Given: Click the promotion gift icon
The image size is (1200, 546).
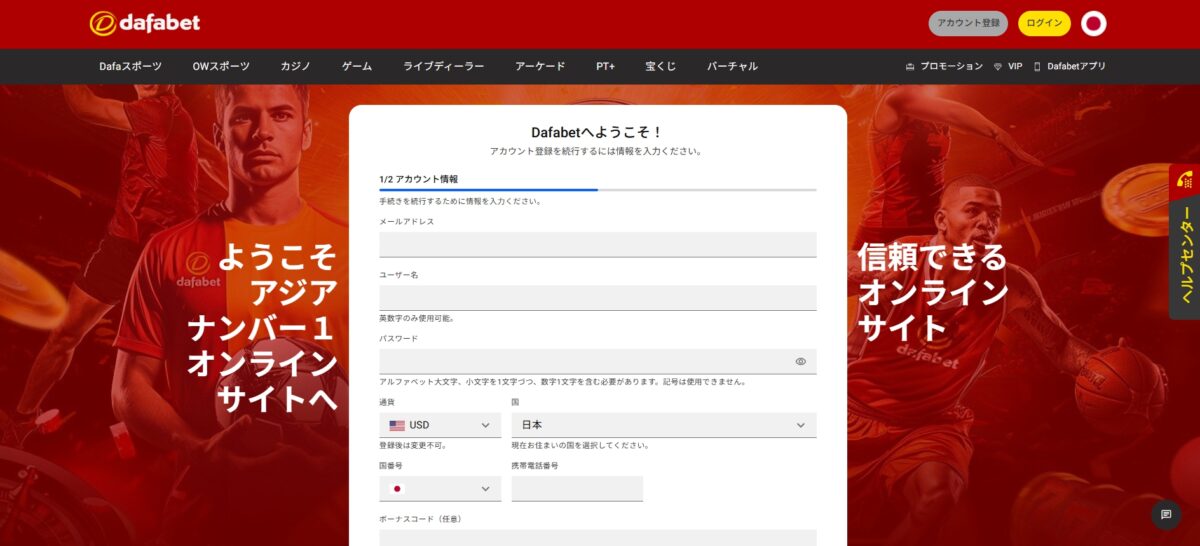Looking at the screenshot, I should point(910,66).
